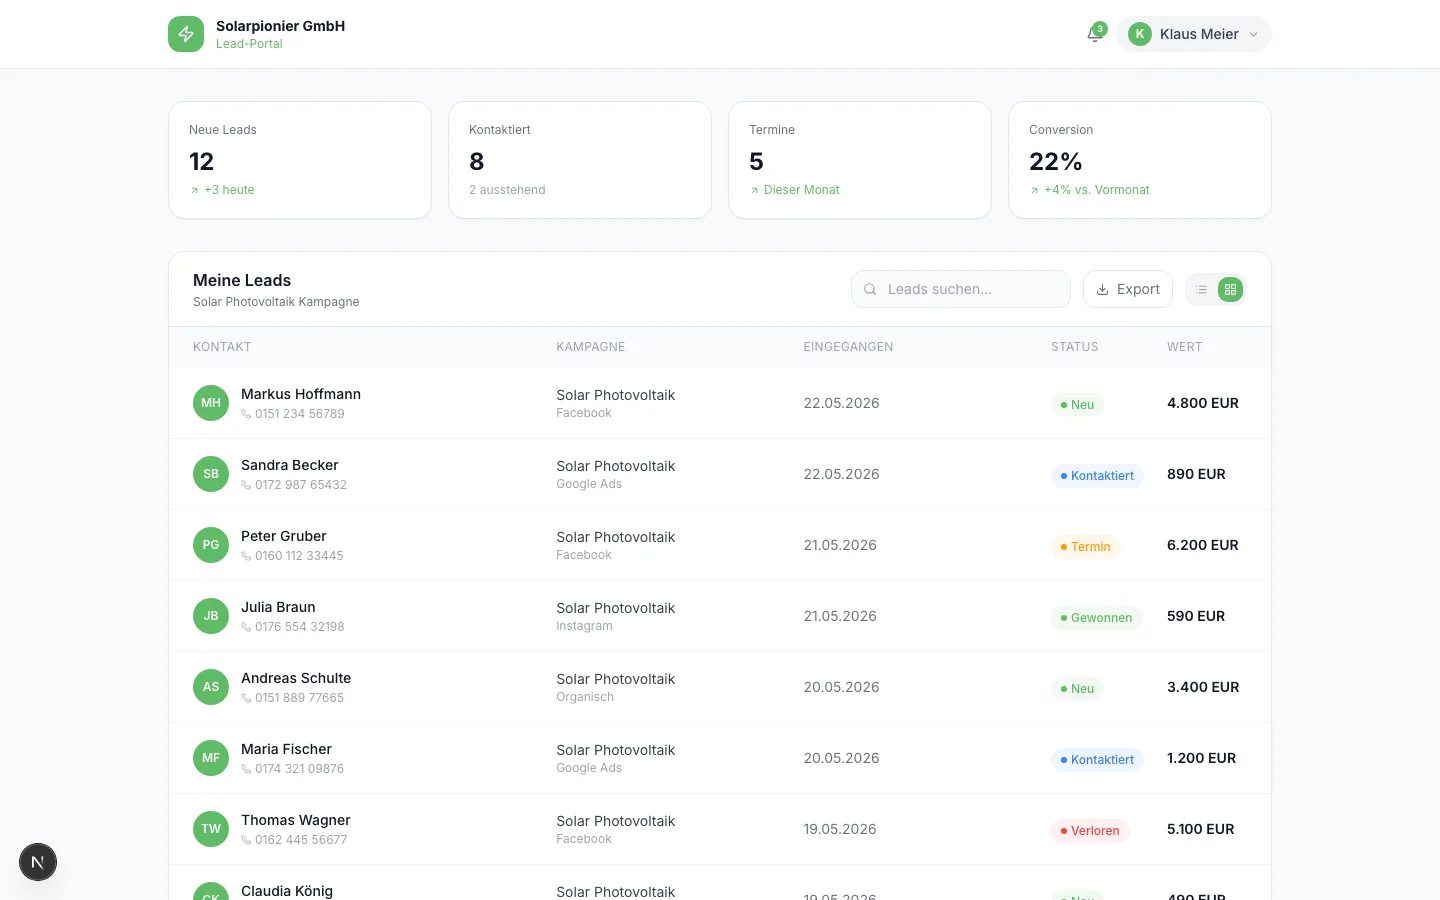1440x900 pixels.
Task: Click the JB avatar for Julia Braun
Action: click(x=211, y=616)
